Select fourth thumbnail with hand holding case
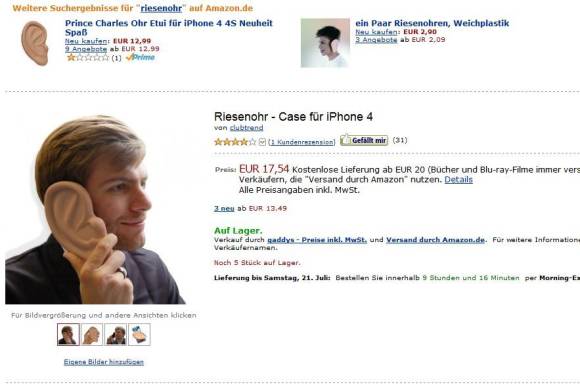 pos(139,334)
